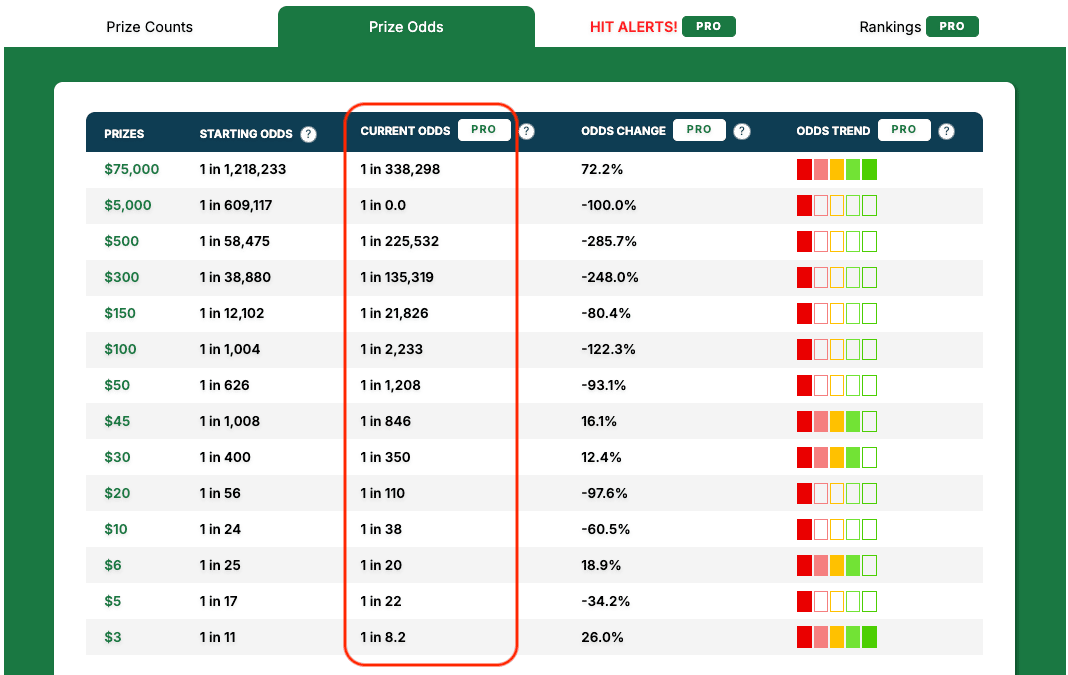1068x675 pixels.
Task: Click help icon beside Odds Change header
Action: pos(742,131)
